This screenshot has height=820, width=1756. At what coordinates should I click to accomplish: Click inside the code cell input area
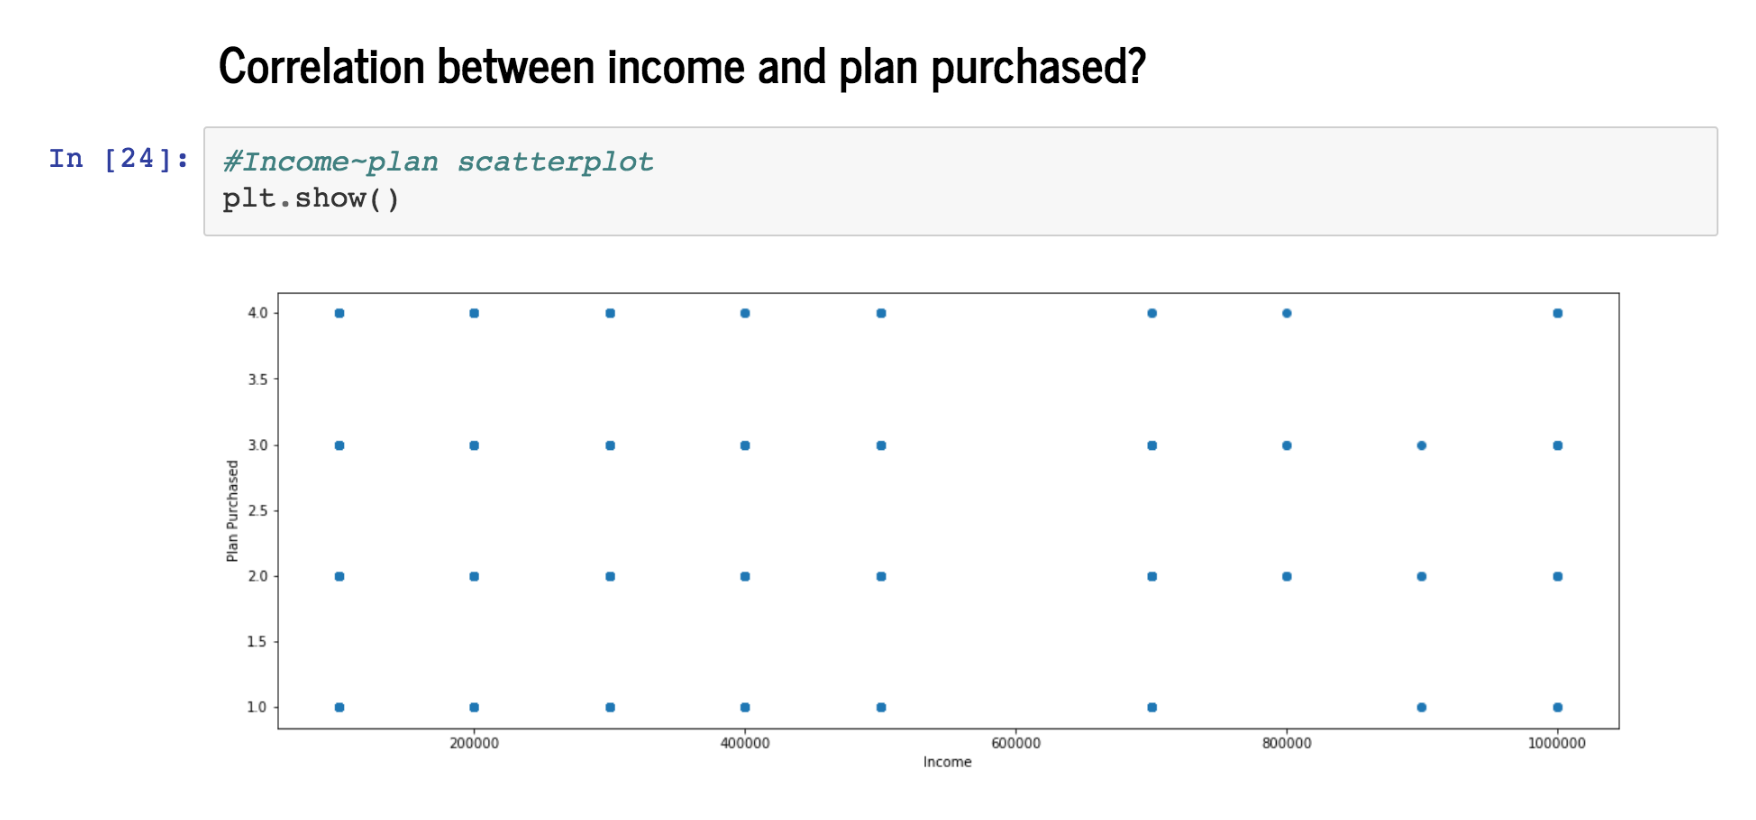pyautogui.click(x=960, y=181)
